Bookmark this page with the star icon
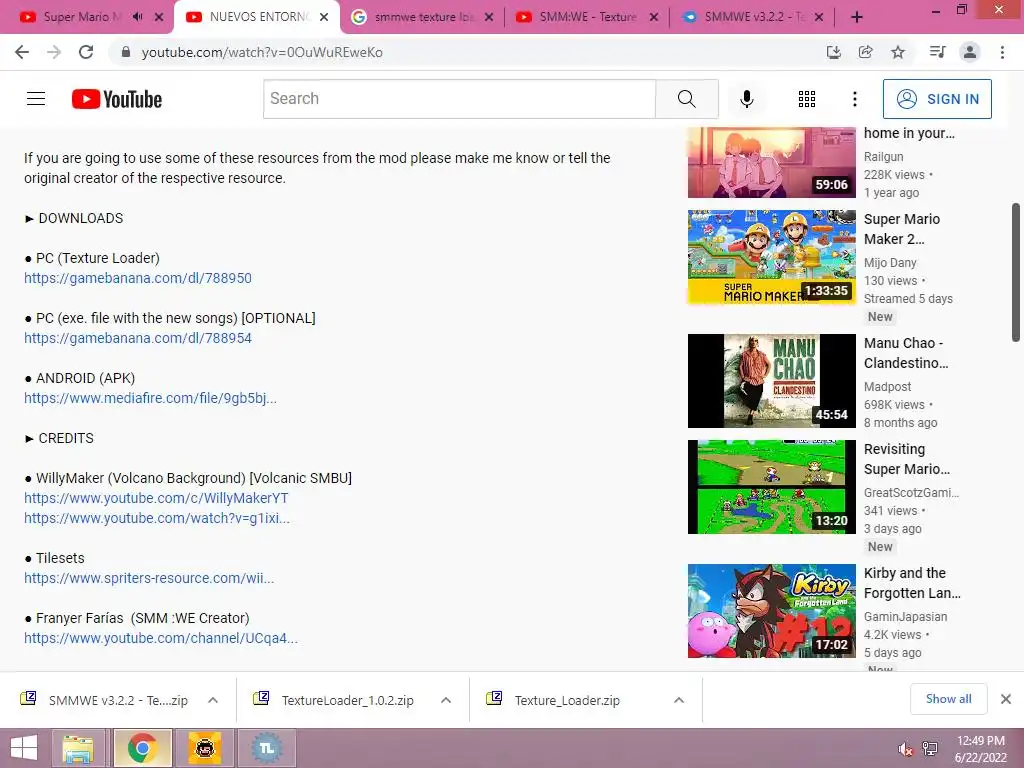This screenshot has height=768, width=1024. click(898, 52)
